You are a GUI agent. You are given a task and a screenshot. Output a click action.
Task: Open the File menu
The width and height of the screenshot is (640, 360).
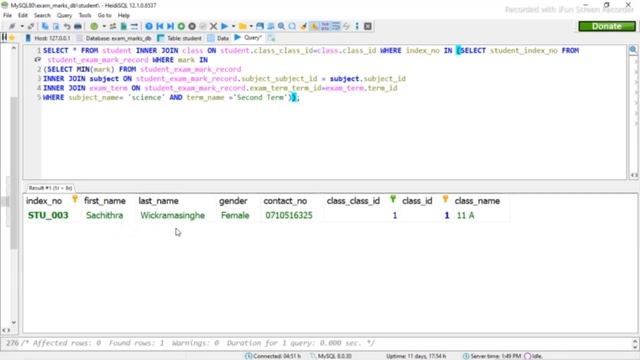coord(7,15)
